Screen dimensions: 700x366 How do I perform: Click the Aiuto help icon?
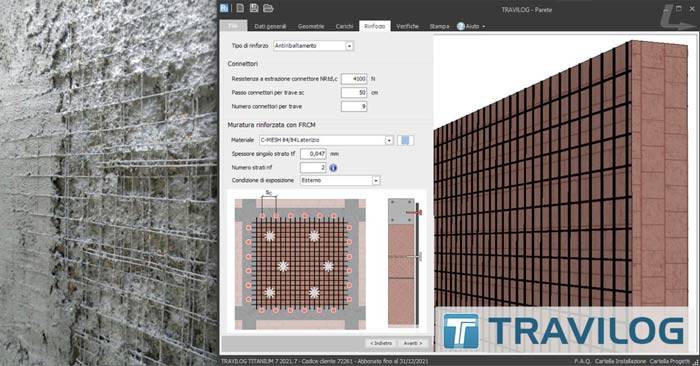point(461,26)
